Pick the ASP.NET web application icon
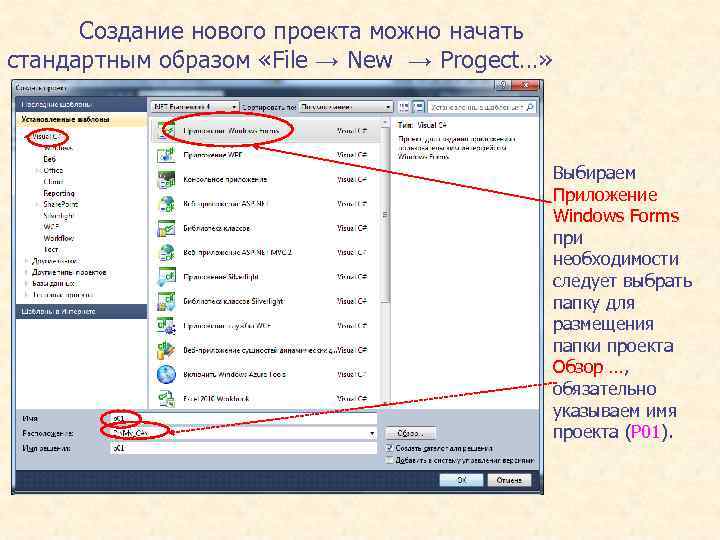 [x=166, y=203]
